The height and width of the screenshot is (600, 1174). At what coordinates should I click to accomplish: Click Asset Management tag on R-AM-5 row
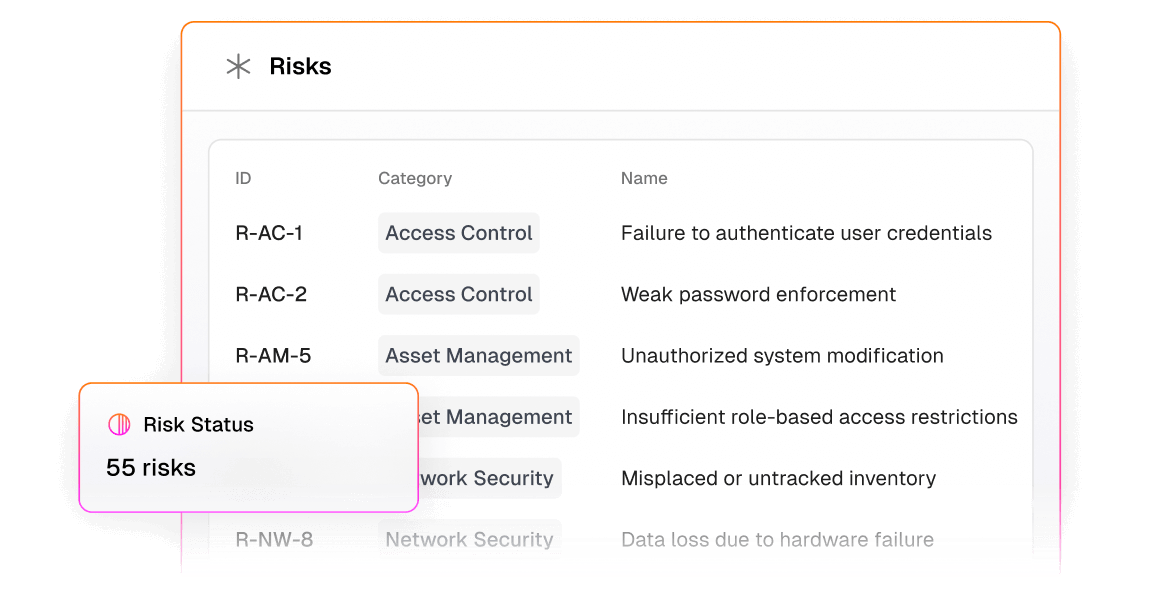coord(478,356)
